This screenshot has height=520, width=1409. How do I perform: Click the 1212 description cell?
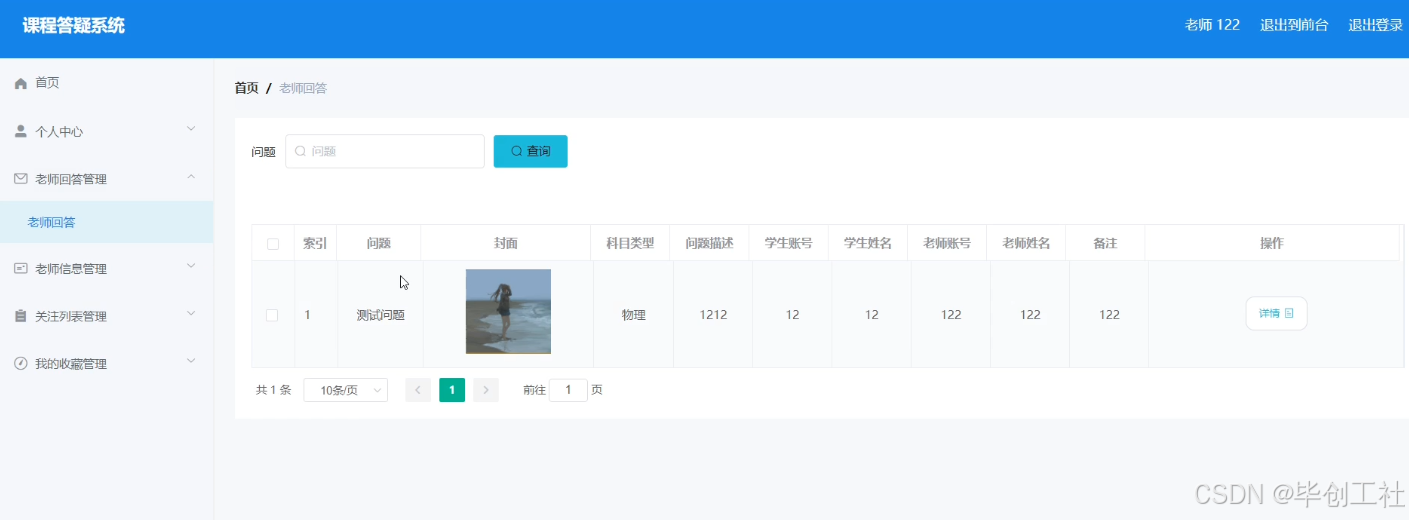pyautogui.click(x=713, y=315)
